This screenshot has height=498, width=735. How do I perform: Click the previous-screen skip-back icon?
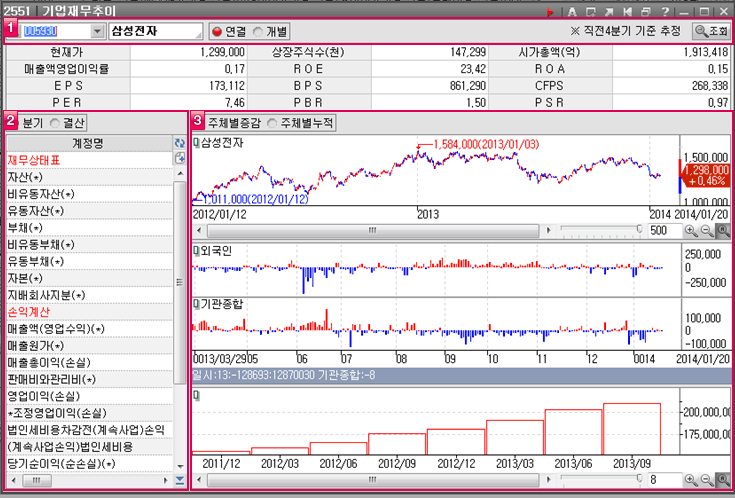628,12
